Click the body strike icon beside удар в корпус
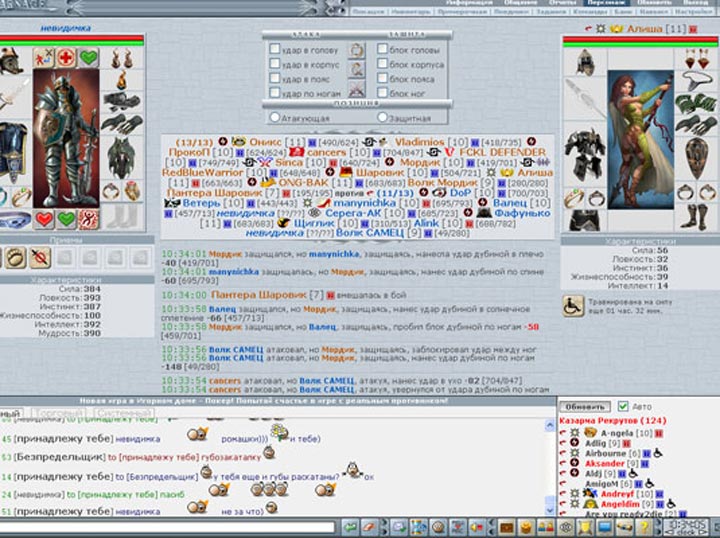This screenshot has height=538, width=720. [x=356, y=70]
